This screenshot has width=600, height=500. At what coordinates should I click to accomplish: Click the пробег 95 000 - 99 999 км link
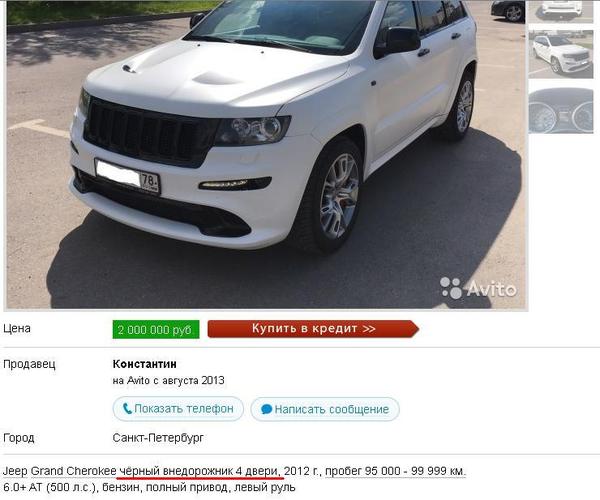coord(395,471)
